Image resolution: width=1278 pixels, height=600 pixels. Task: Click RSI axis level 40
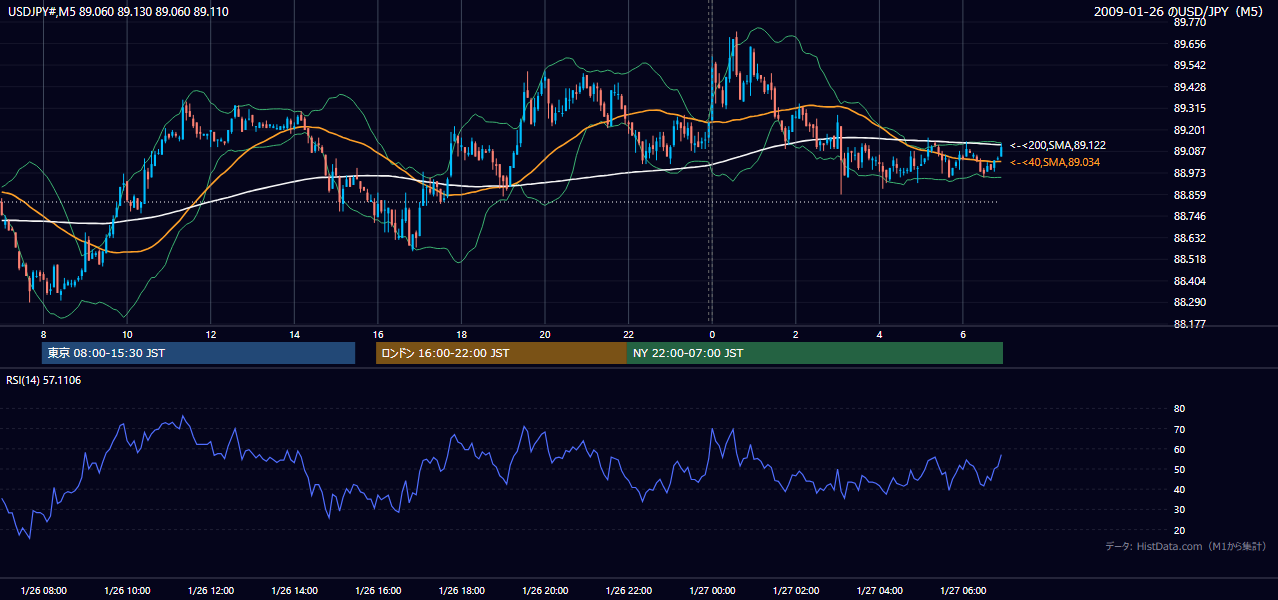1179,490
